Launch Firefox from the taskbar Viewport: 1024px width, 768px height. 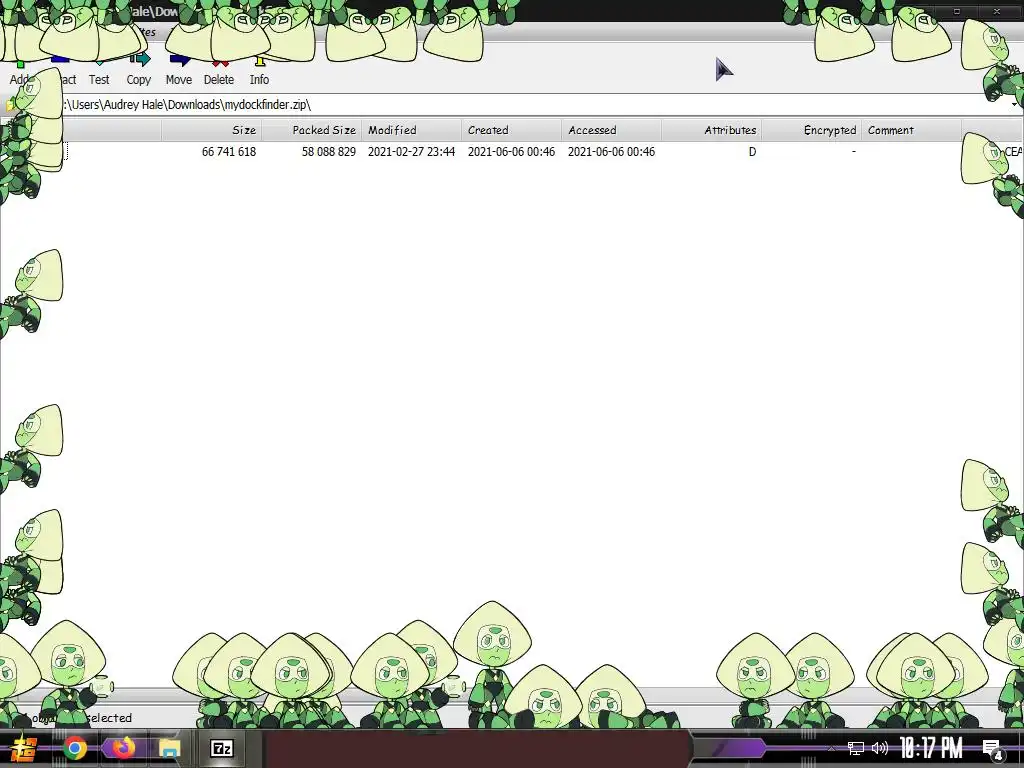(122, 748)
